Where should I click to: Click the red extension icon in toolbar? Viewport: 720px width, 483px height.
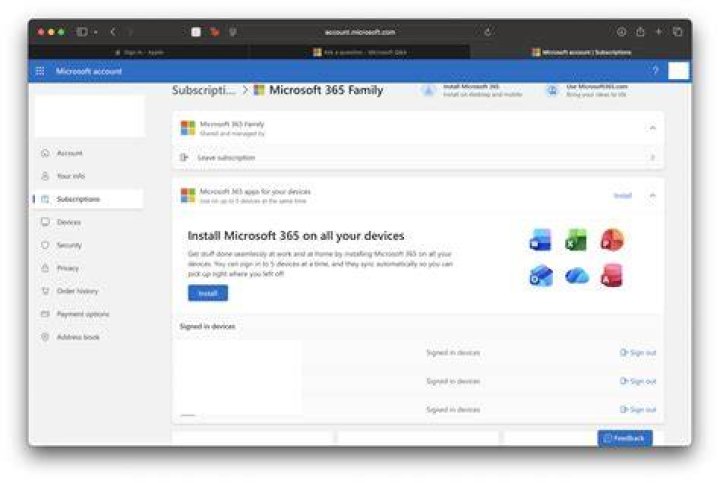[x=214, y=32]
